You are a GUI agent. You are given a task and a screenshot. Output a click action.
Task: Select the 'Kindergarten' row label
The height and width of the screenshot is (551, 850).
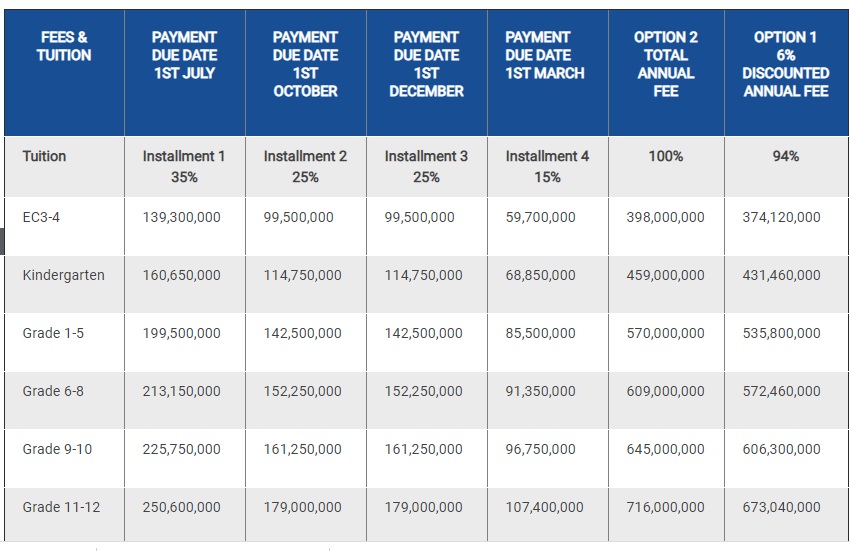[x=63, y=275]
